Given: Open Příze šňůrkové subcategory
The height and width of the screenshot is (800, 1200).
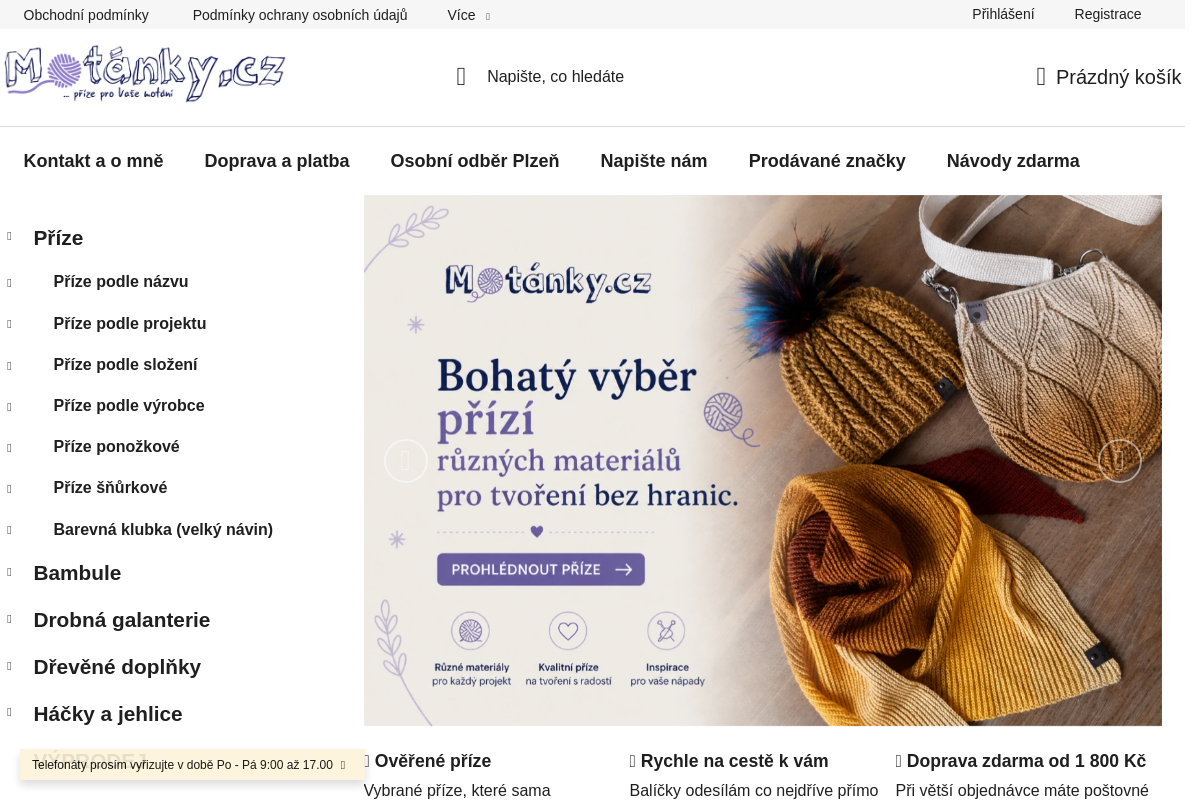Looking at the screenshot, I should [x=110, y=488].
